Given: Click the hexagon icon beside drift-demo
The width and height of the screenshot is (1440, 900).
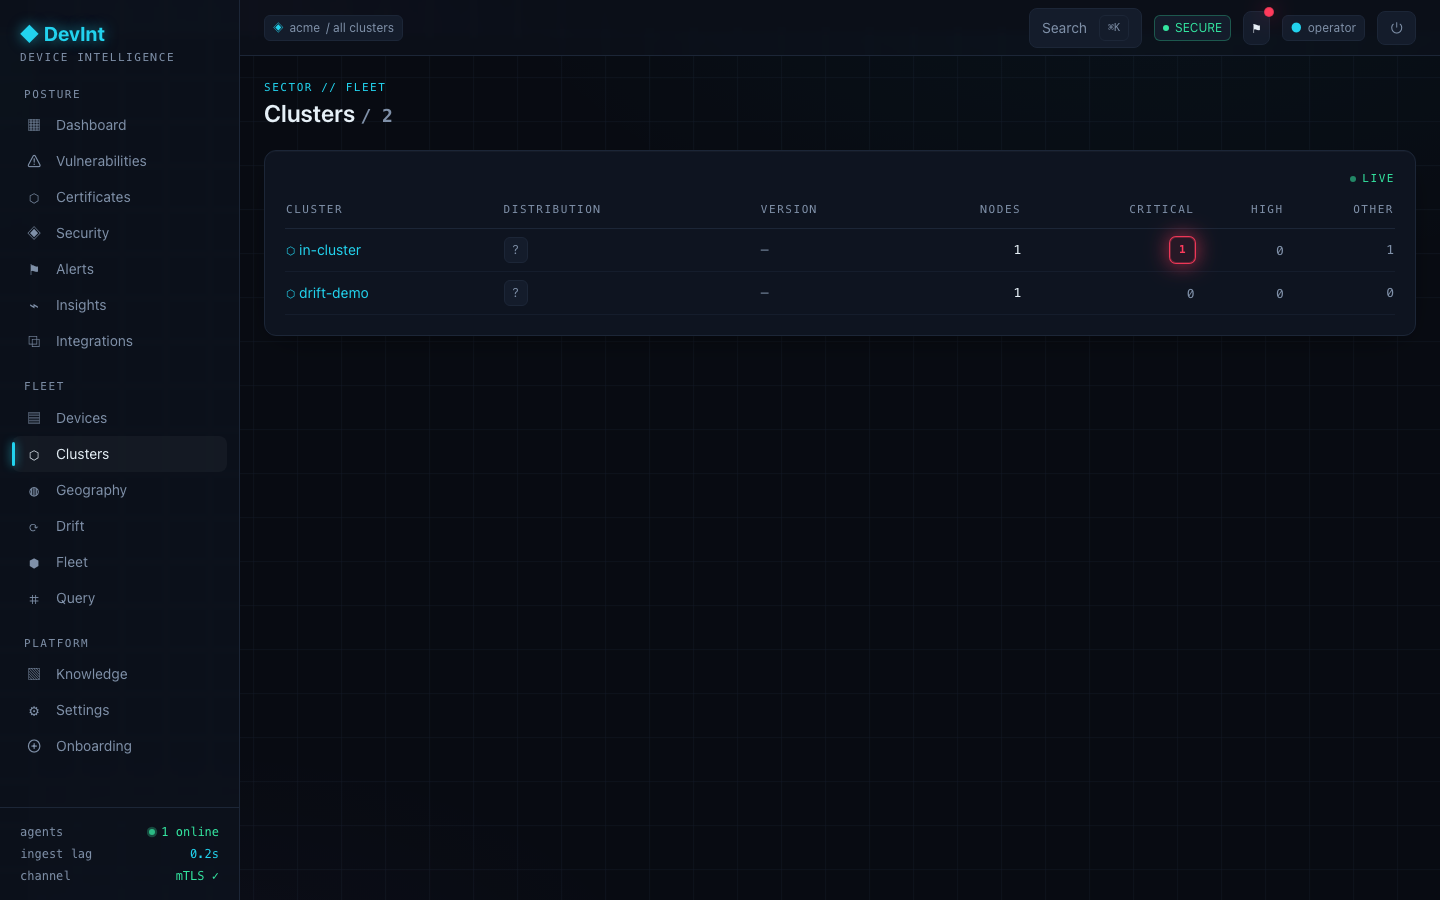Looking at the screenshot, I should (x=291, y=294).
